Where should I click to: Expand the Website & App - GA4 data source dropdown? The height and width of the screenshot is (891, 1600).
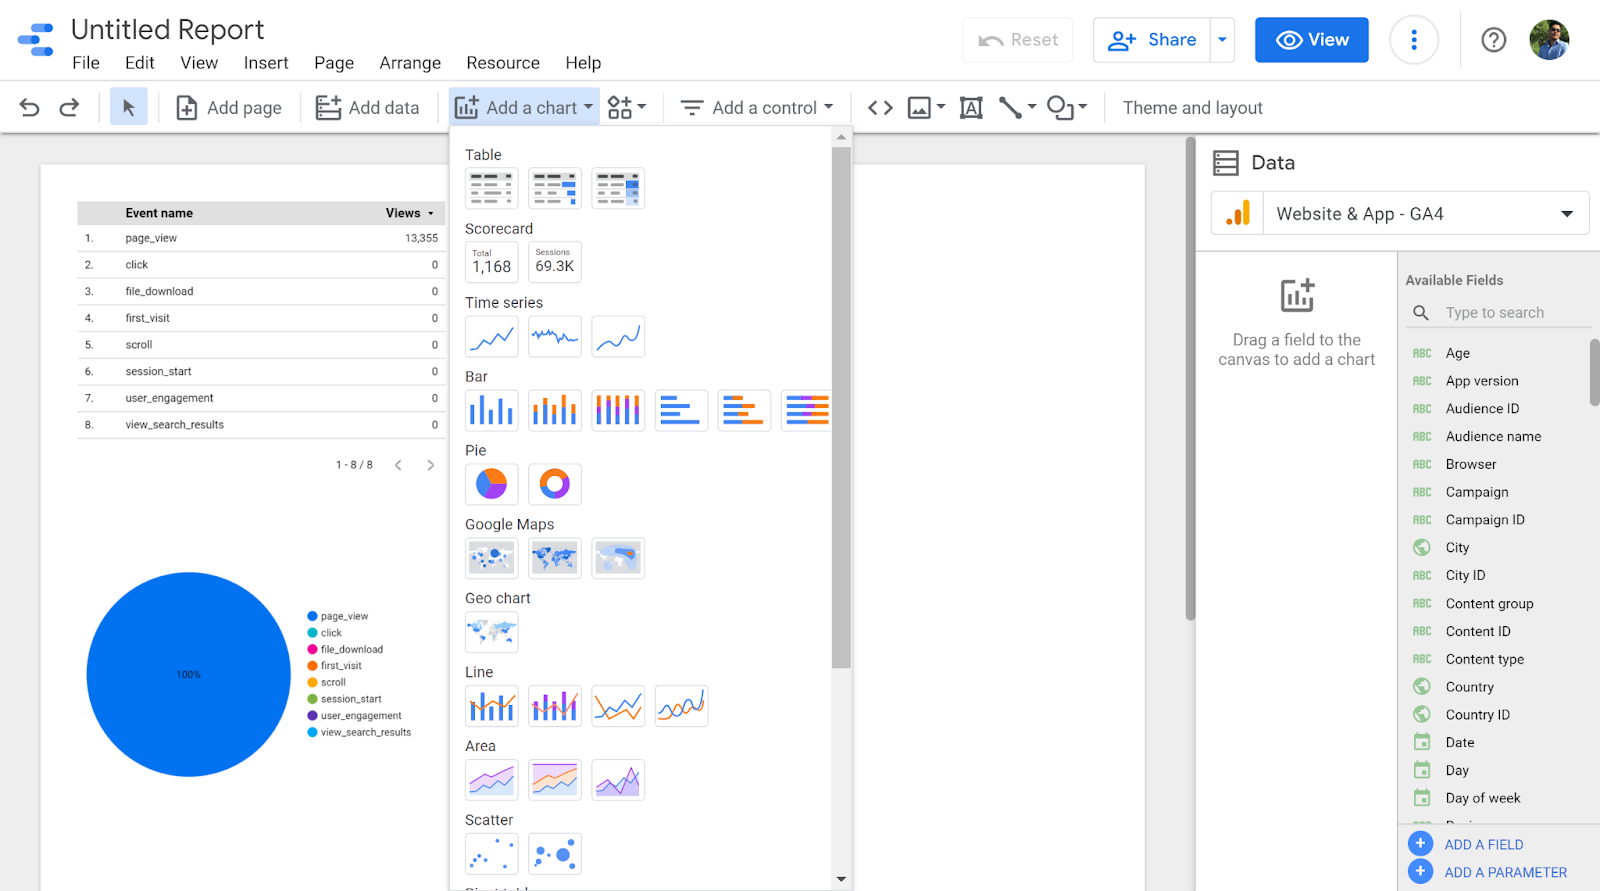[1566, 214]
